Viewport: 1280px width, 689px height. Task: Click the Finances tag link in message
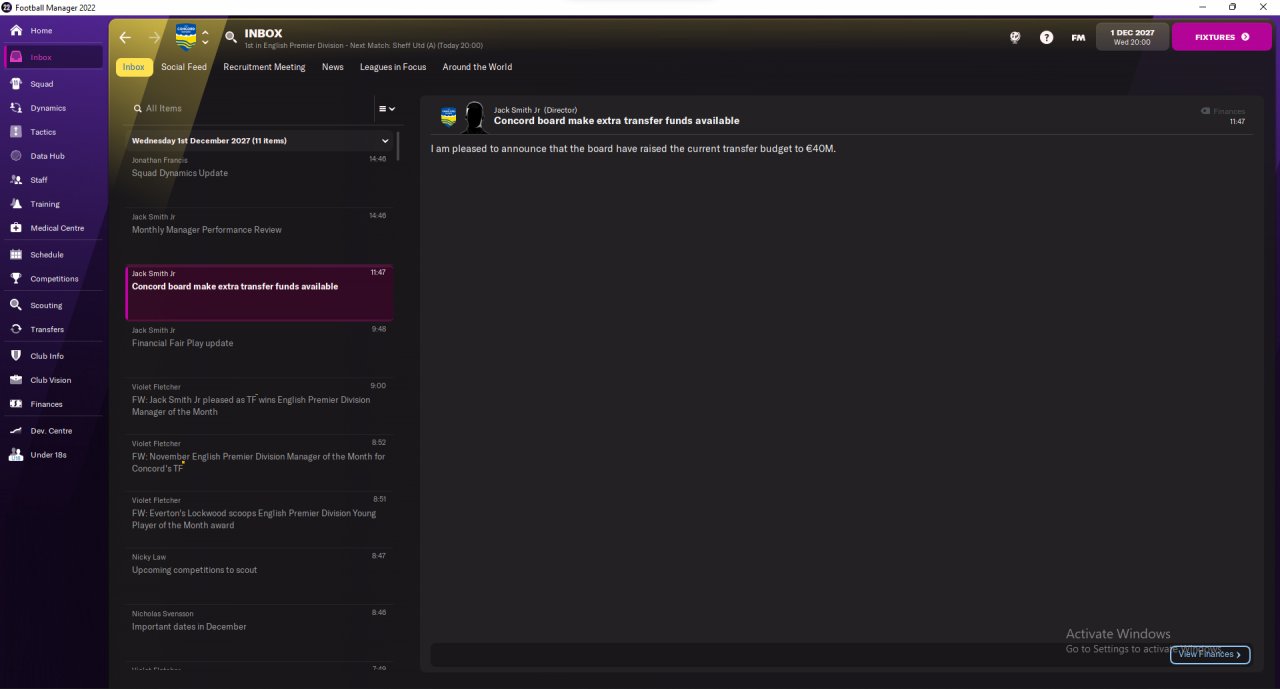click(x=1223, y=111)
